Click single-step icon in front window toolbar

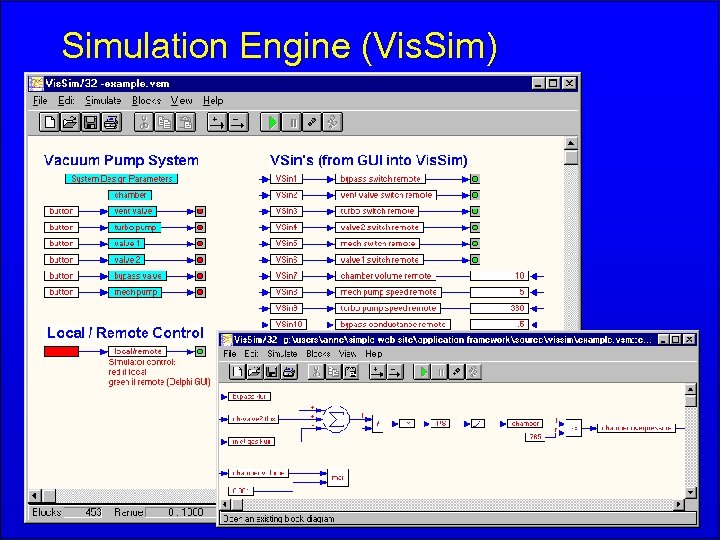(473, 371)
